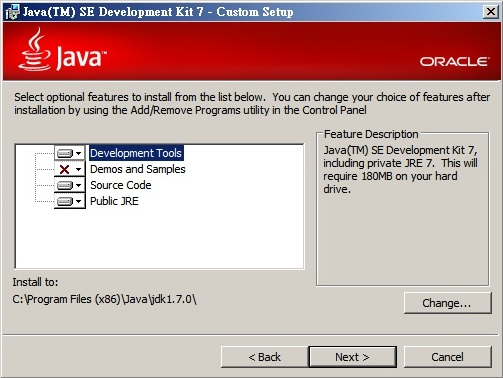Open the Development Tools feature dropdown
The height and width of the screenshot is (378, 503).
(70, 153)
